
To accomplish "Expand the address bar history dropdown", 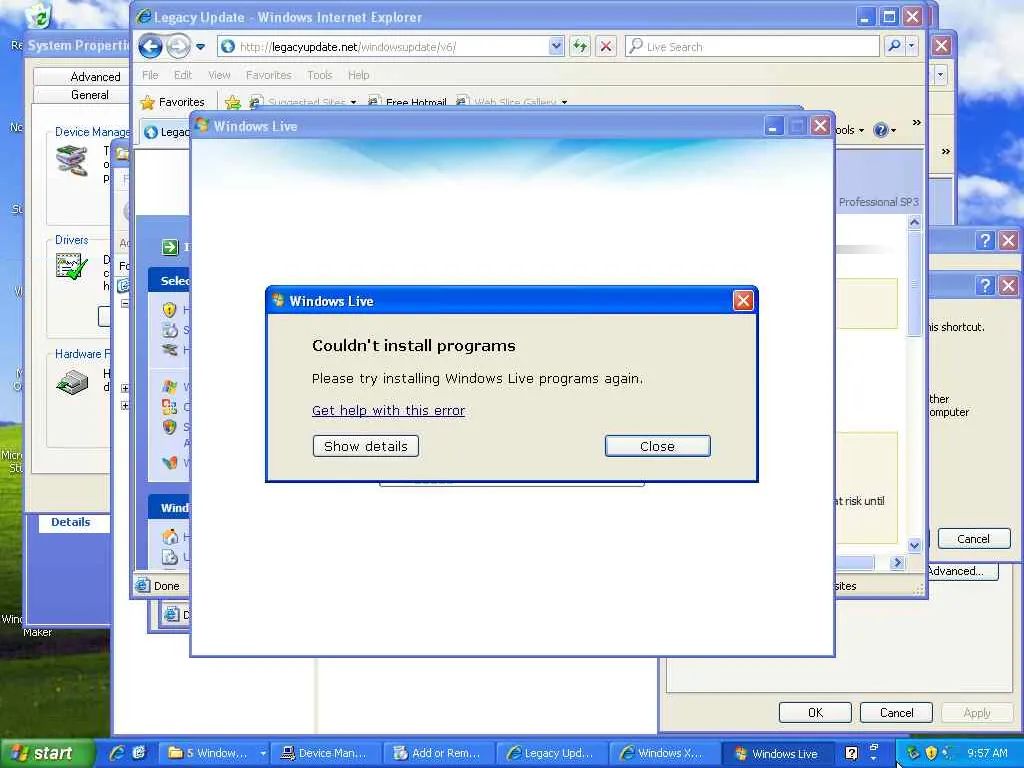I will 556,46.
